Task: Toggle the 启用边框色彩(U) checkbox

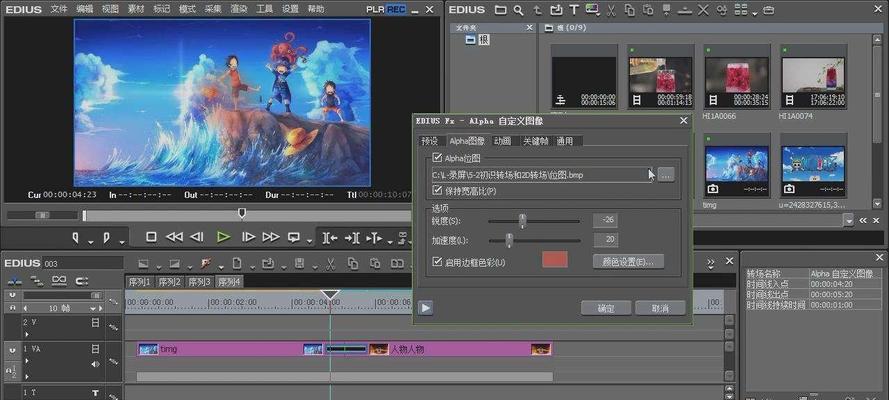Action: [437, 262]
